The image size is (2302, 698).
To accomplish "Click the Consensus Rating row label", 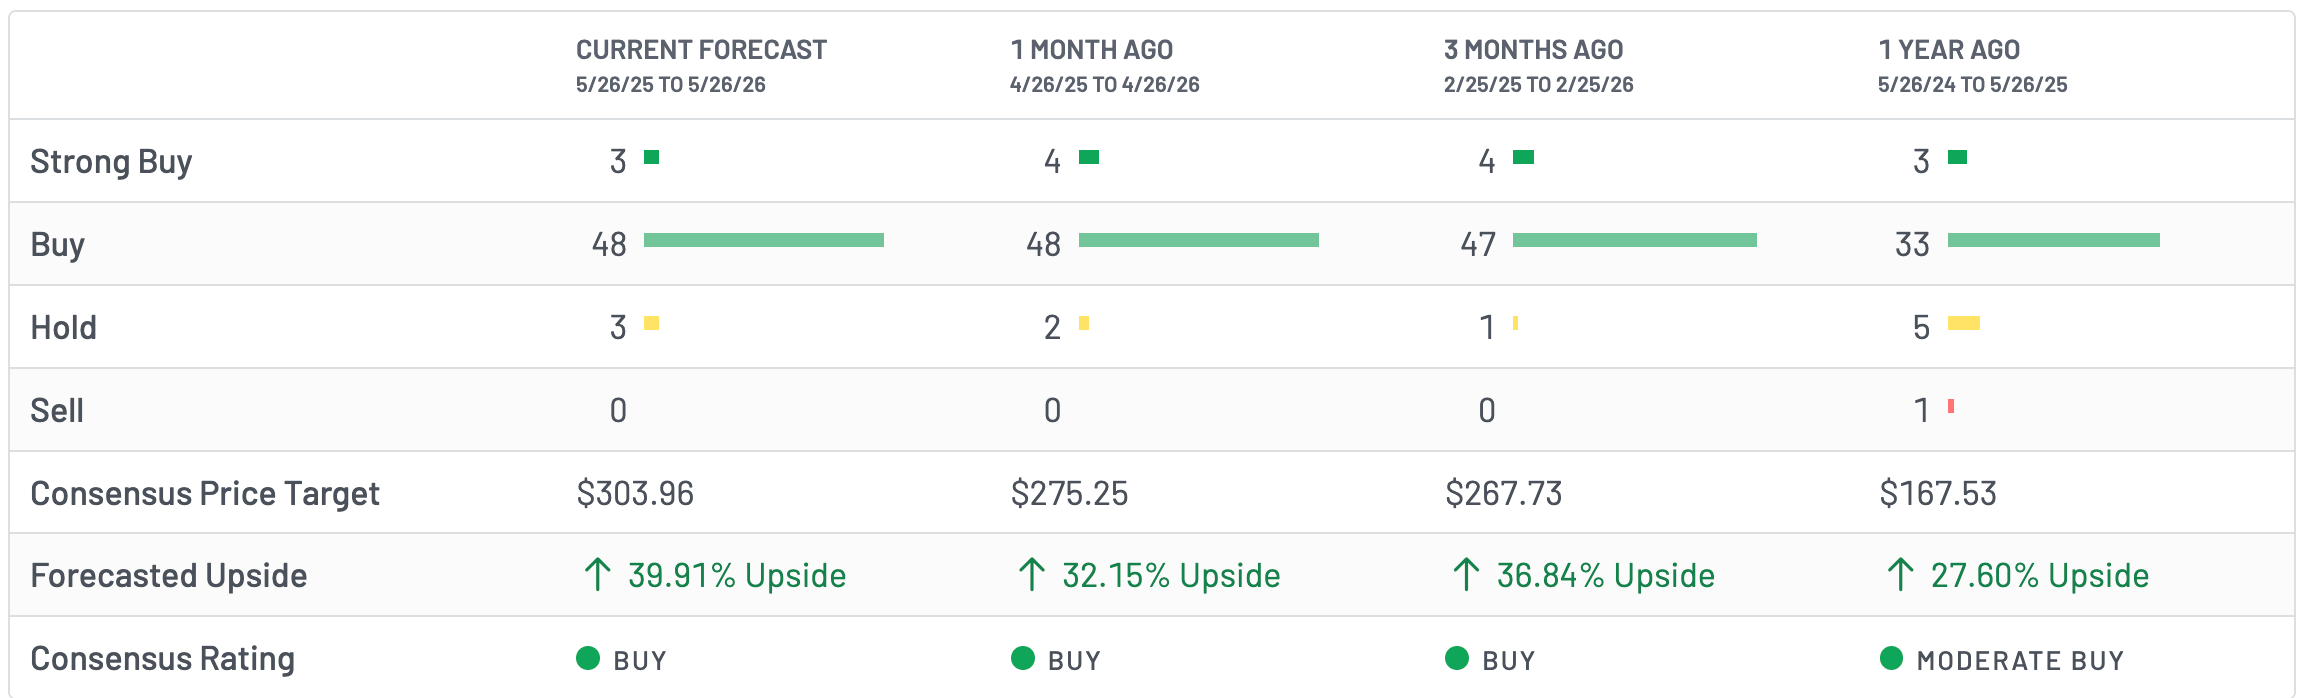I will coord(162,658).
